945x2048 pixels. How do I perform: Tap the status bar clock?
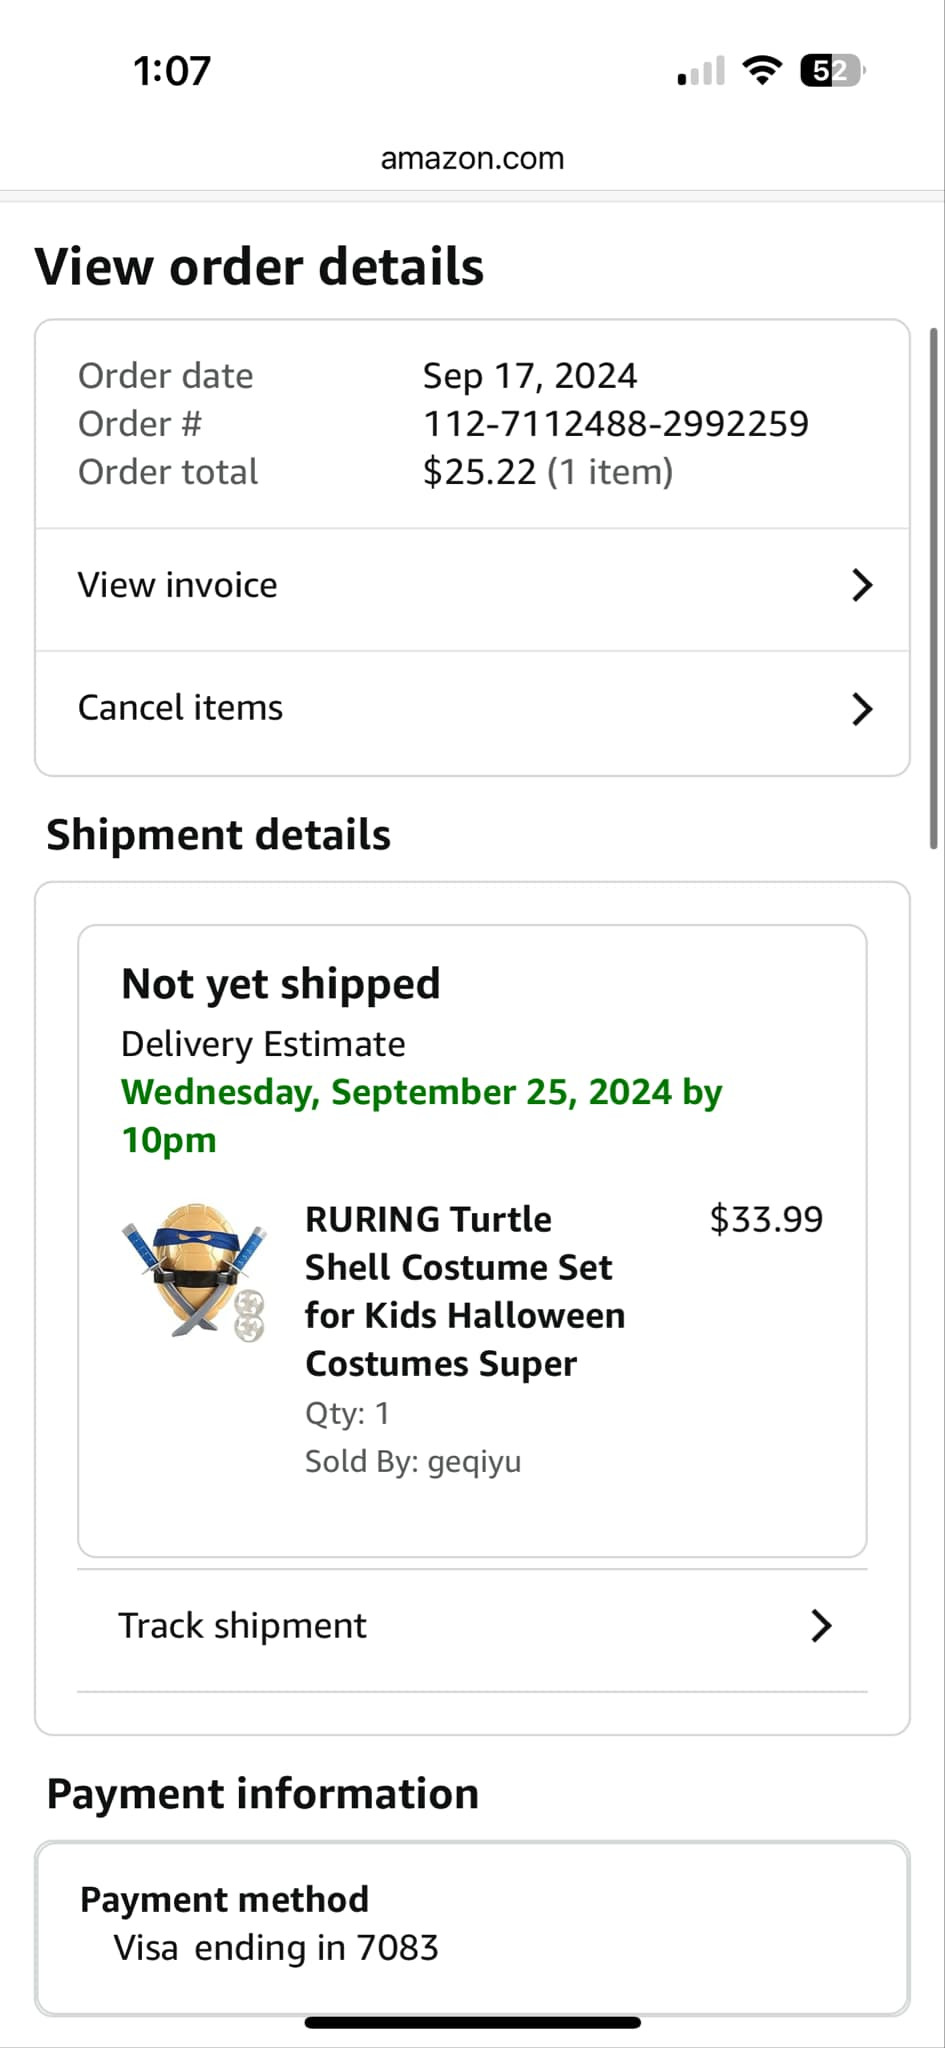click(172, 71)
